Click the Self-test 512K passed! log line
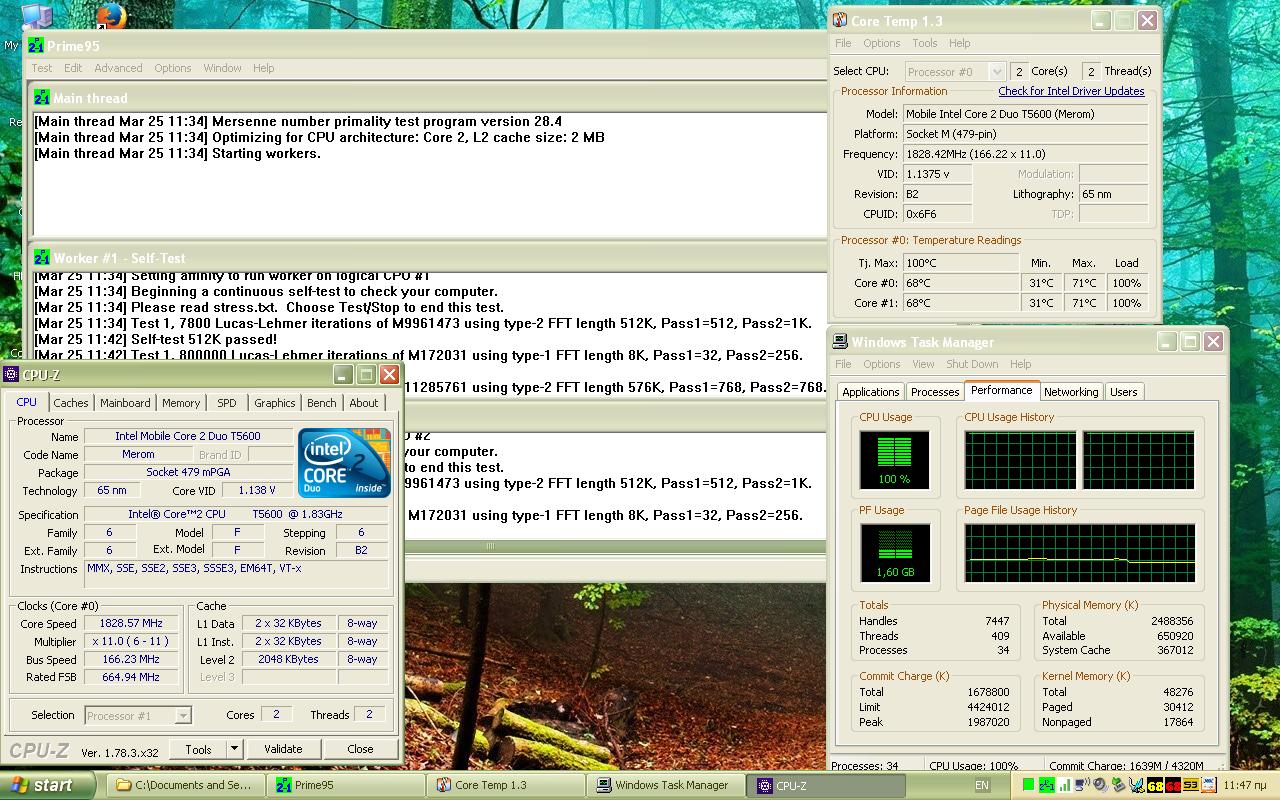Image resolution: width=1280 pixels, height=800 pixels. 155,339
